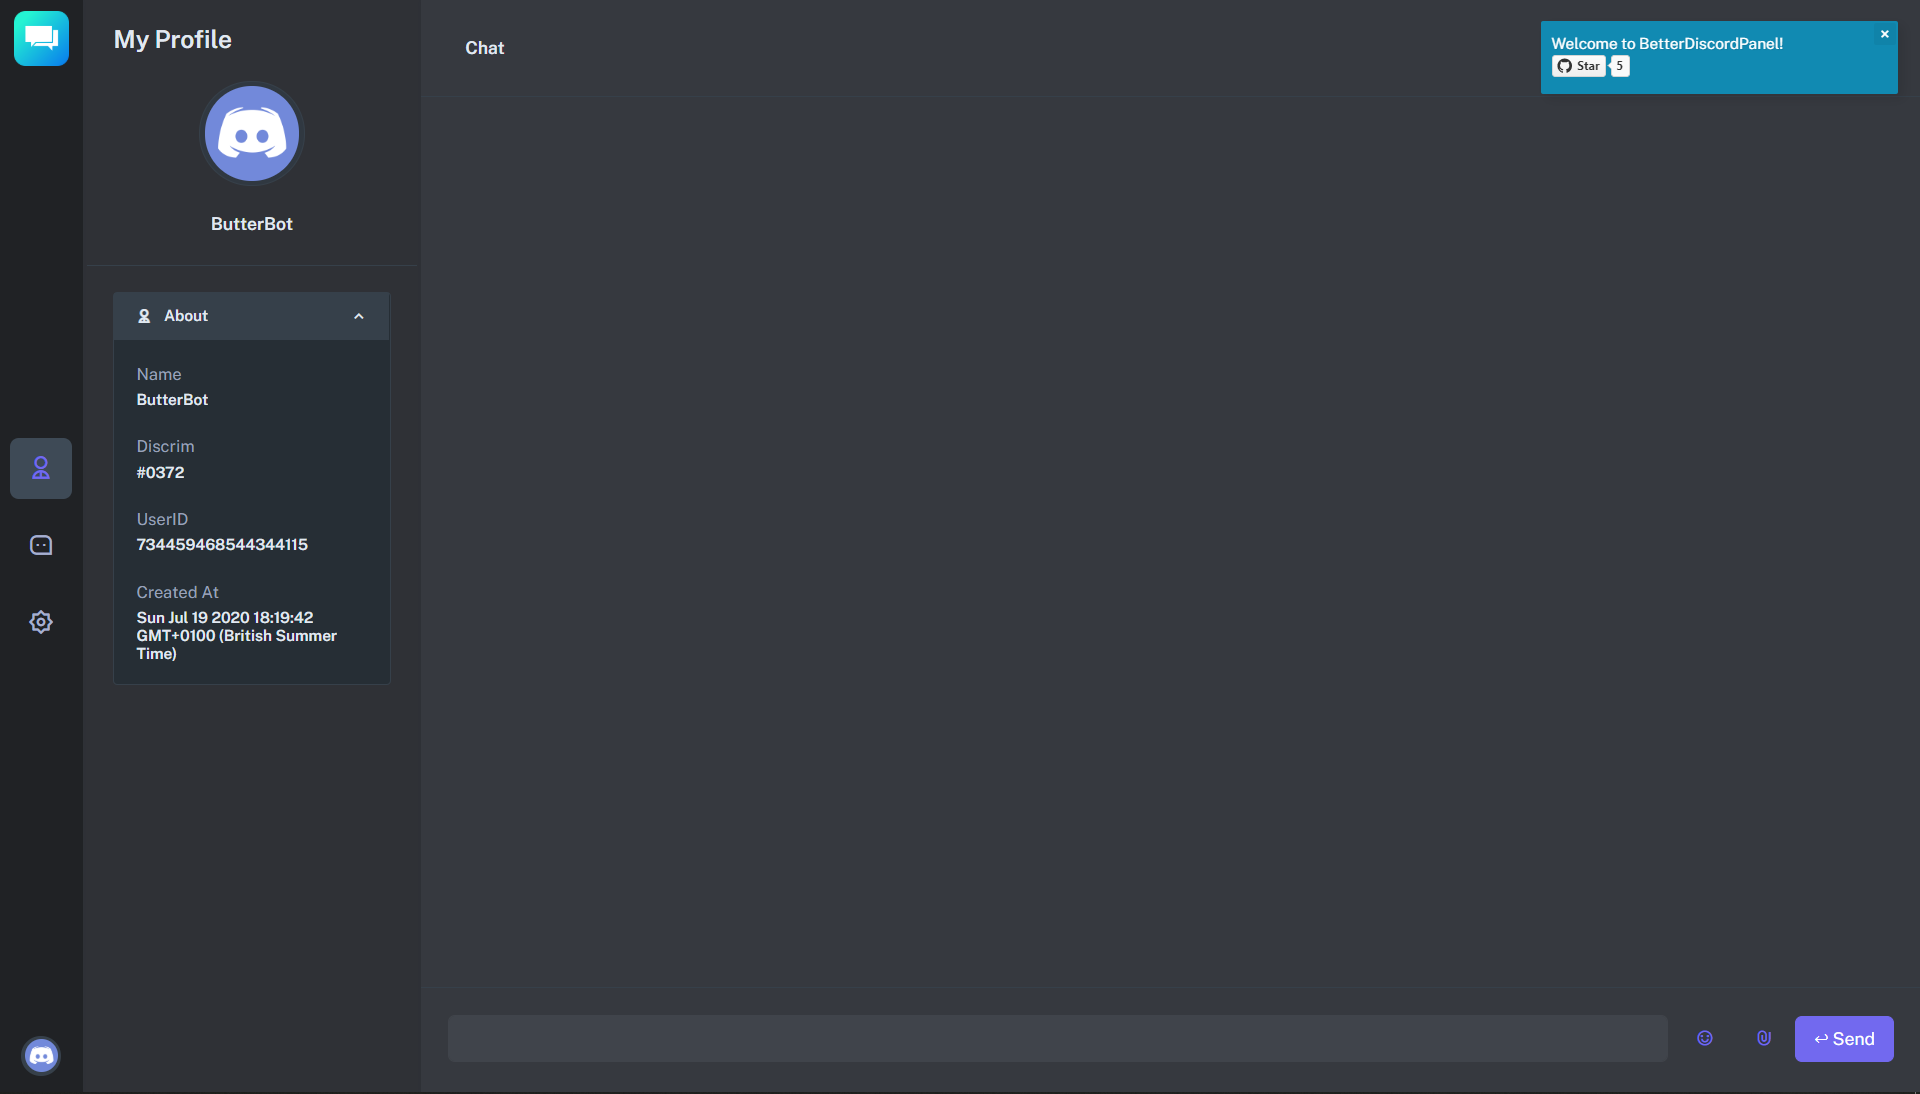
Task: Focus the chat message input field
Action: point(1058,1039)
